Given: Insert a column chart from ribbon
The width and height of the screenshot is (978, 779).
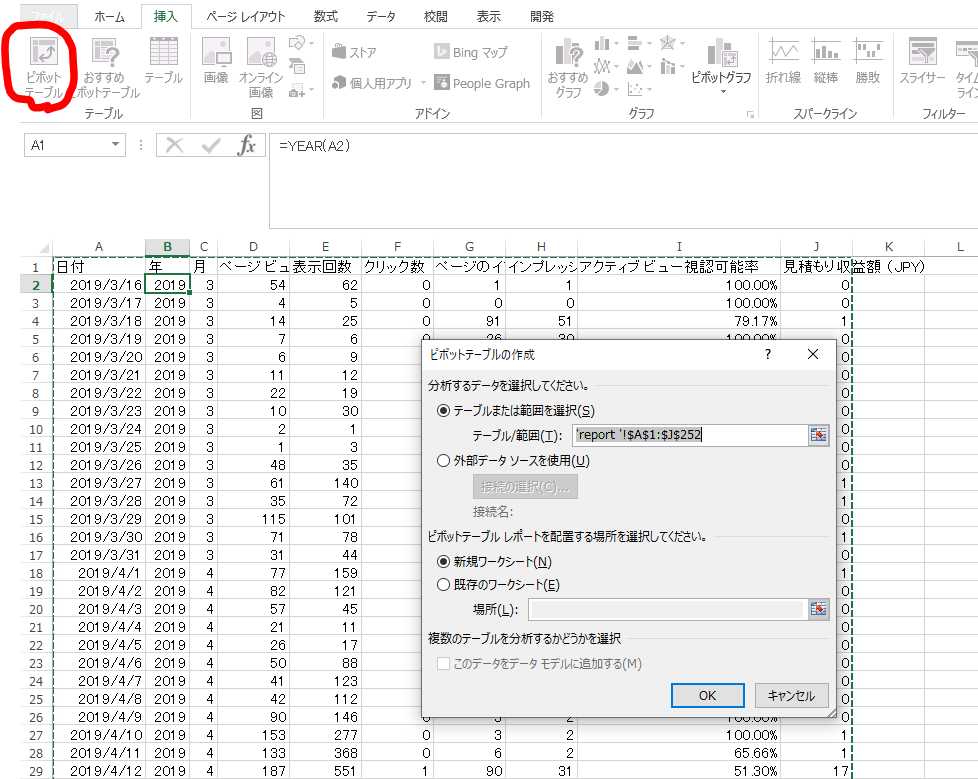Looking at the screenshot, I should [x=602, y=43].
